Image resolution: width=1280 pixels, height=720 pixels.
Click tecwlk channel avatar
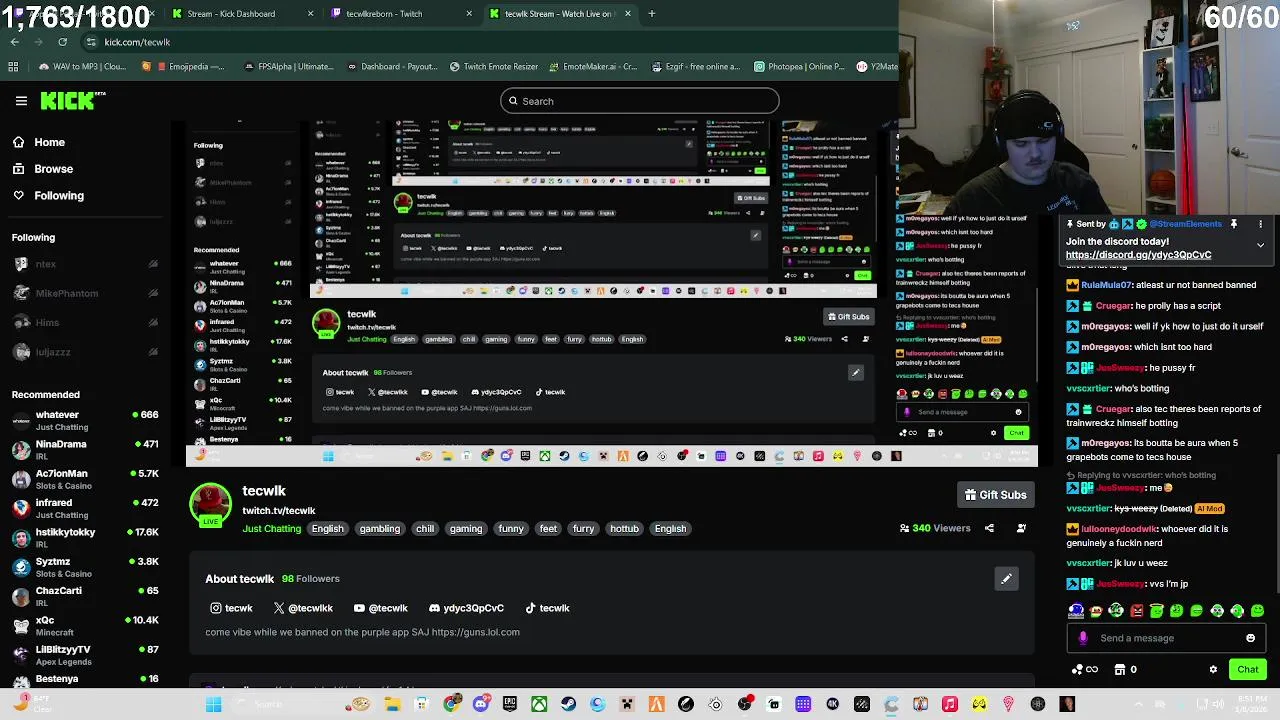pyautogui.click(x=210, y=504)
